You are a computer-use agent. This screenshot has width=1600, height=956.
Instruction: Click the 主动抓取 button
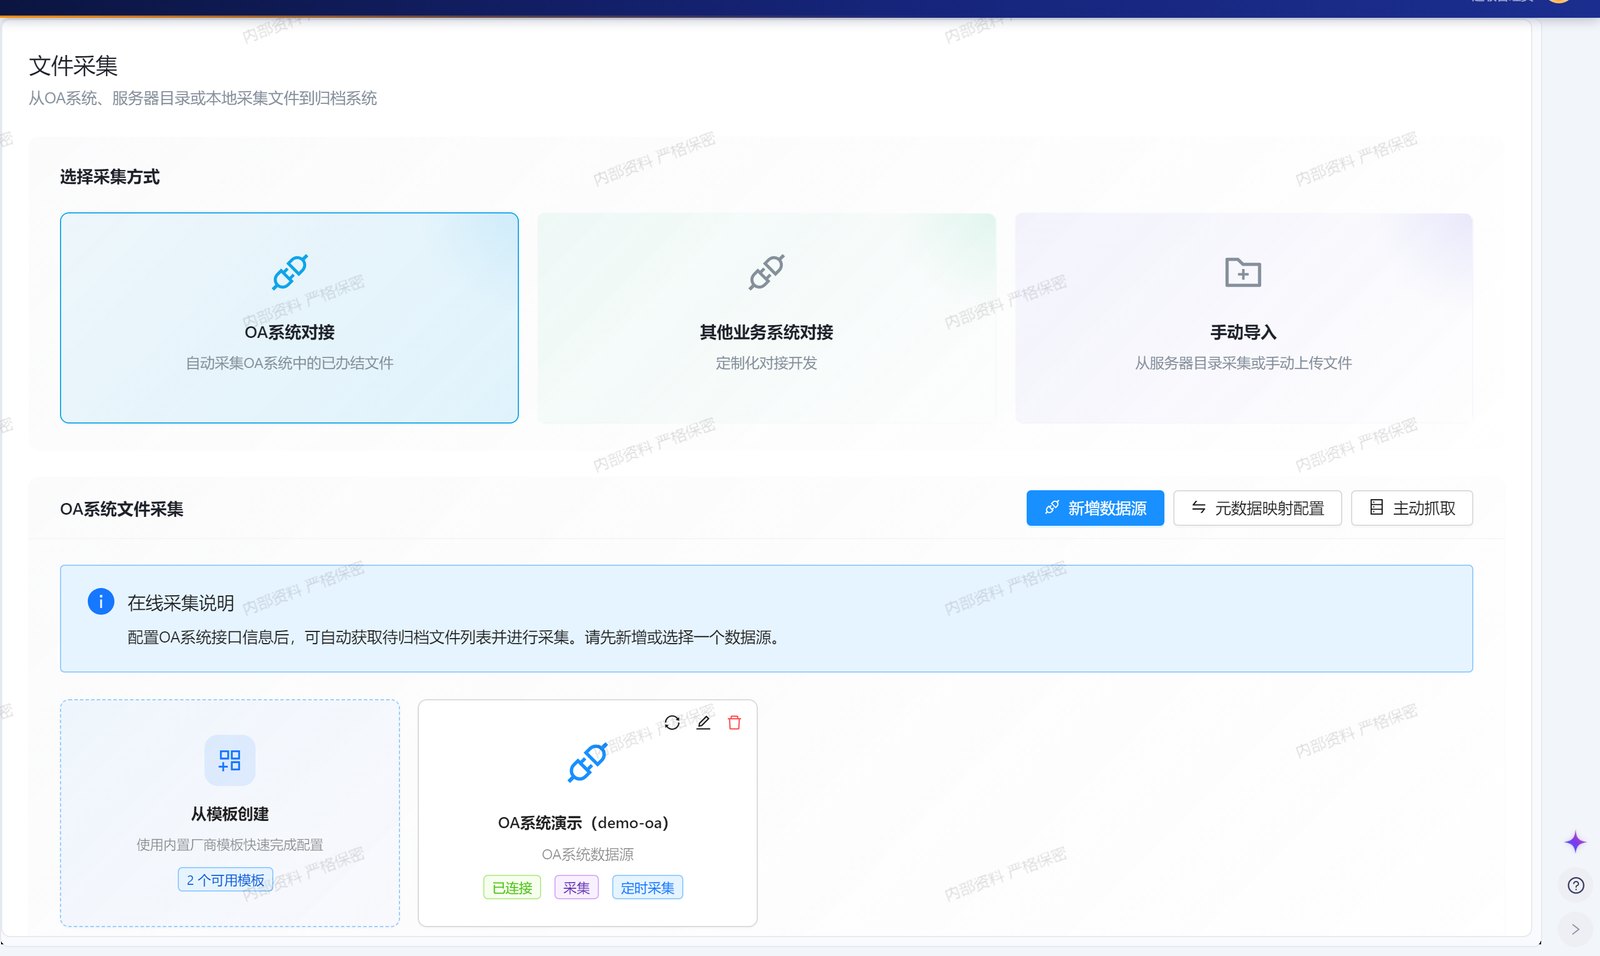click(x=1412, y=508)
